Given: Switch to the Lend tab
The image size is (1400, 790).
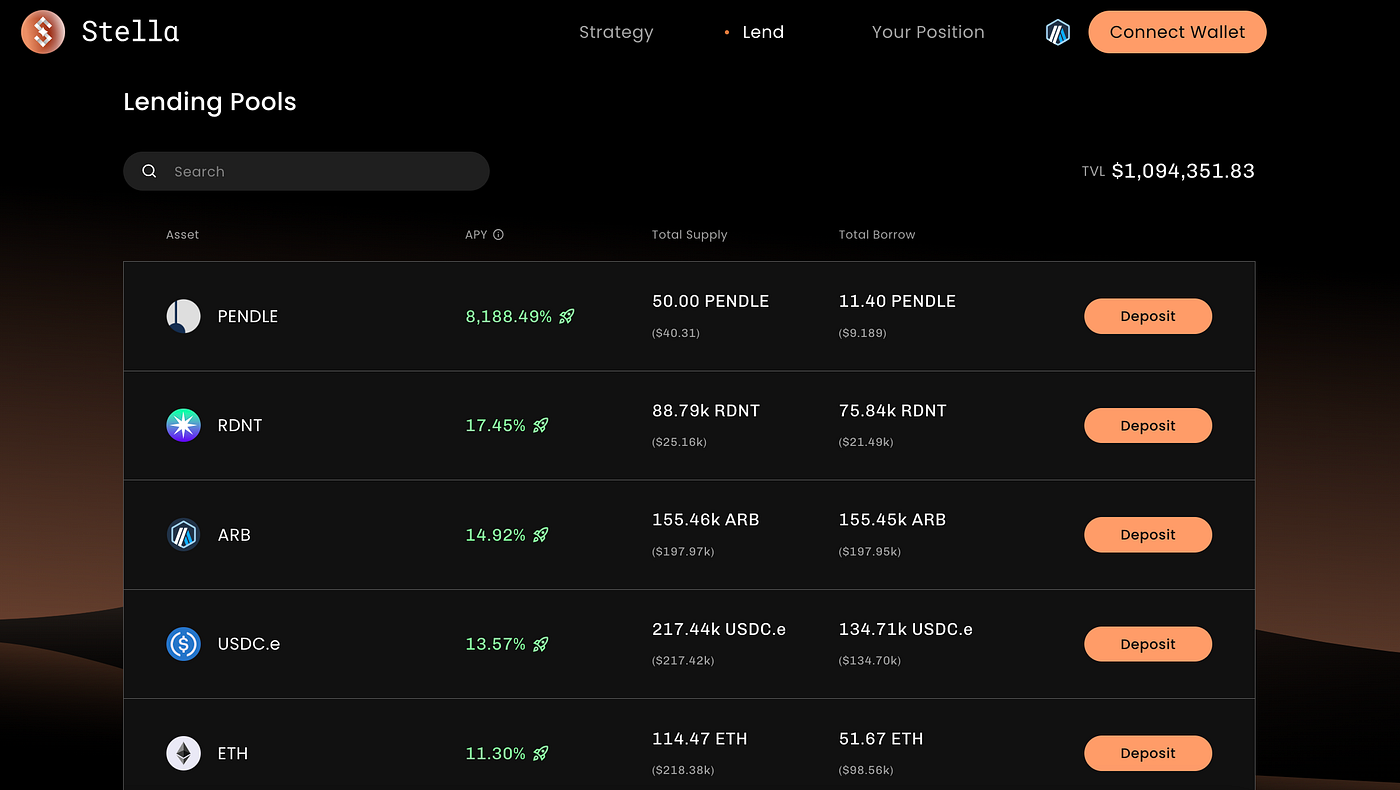Looking at the screenshot, I should tap(763, 32).
